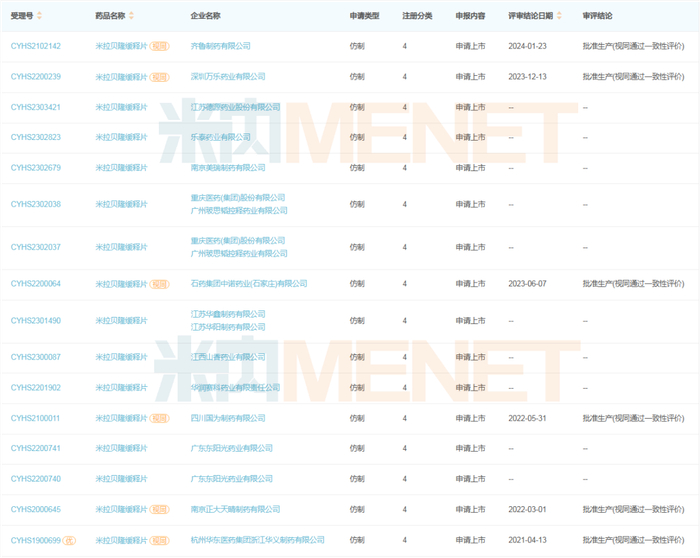
Task: Open acceptance number CYHS2302679
Action: tap(36, 168)
